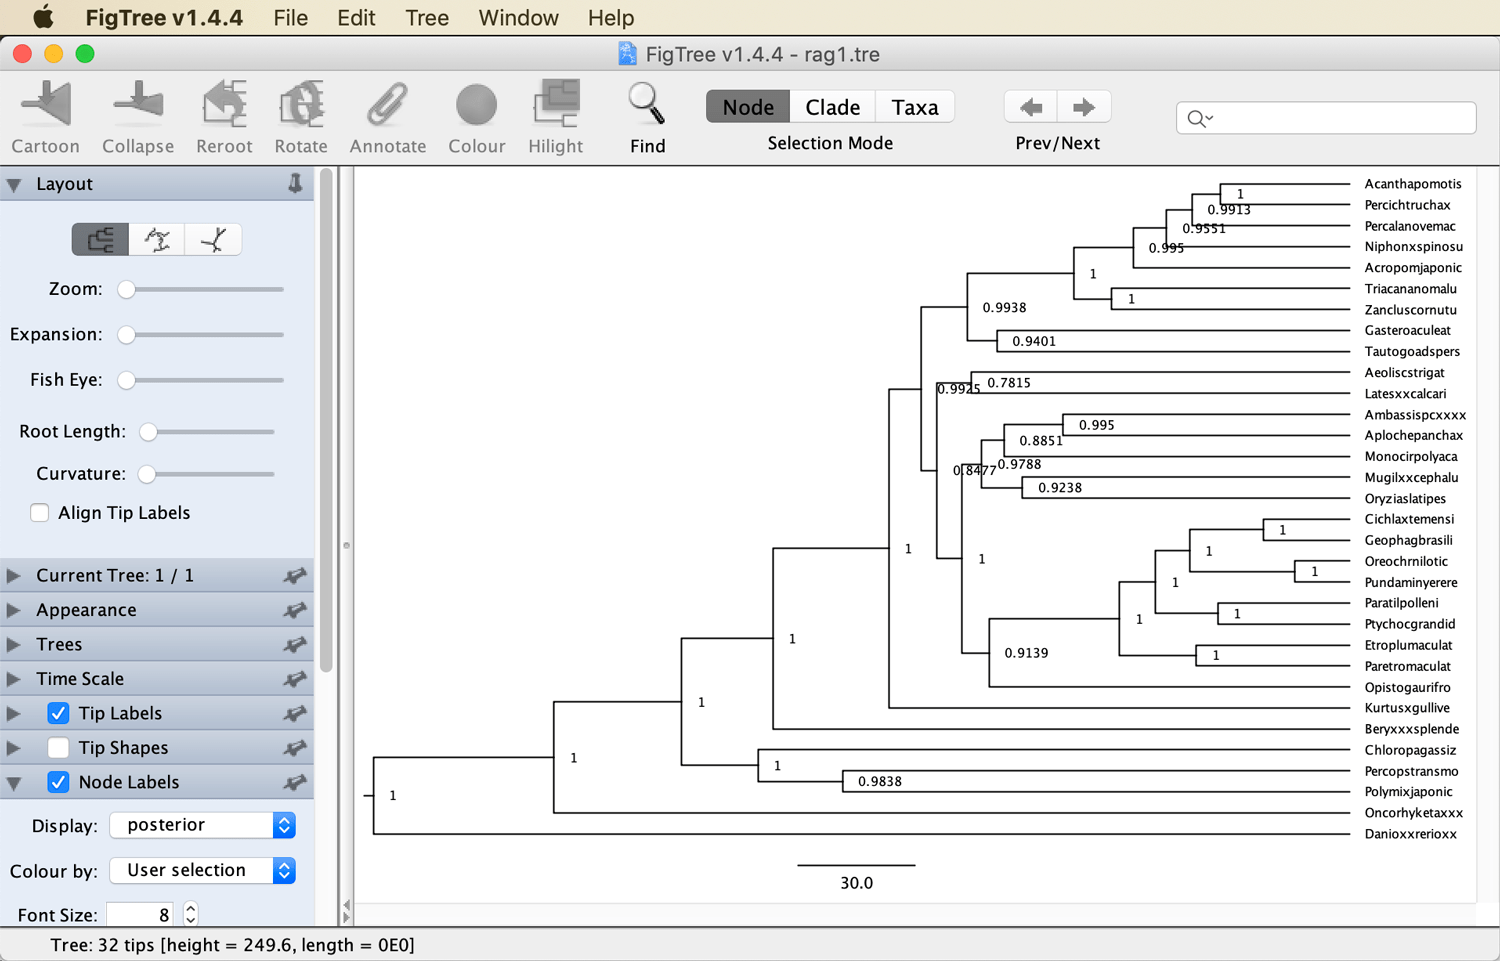Image resolution: width=1500 pixels, height=961 pixels.
Task: Click the Colour tool icon
Action: (476, 105)
